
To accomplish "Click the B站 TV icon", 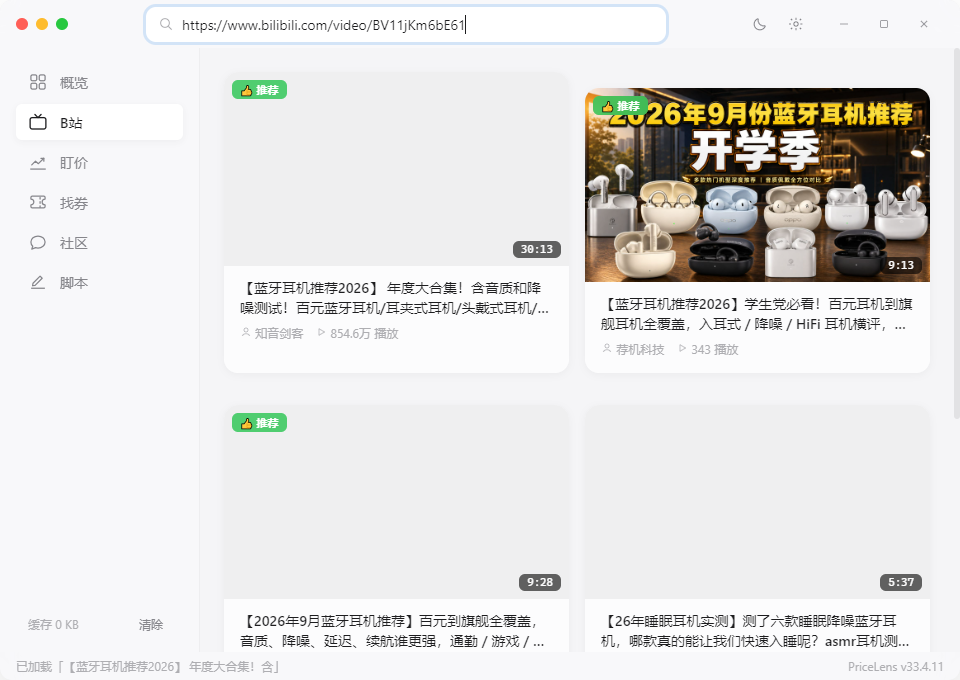I will (x=38, y=122).
